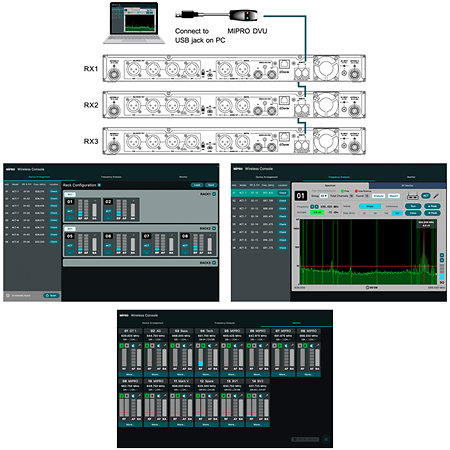Click microphone edit icon on 04 Tech card
The height and width of the screenshot is (450, 450).
[x=216, y=346]
